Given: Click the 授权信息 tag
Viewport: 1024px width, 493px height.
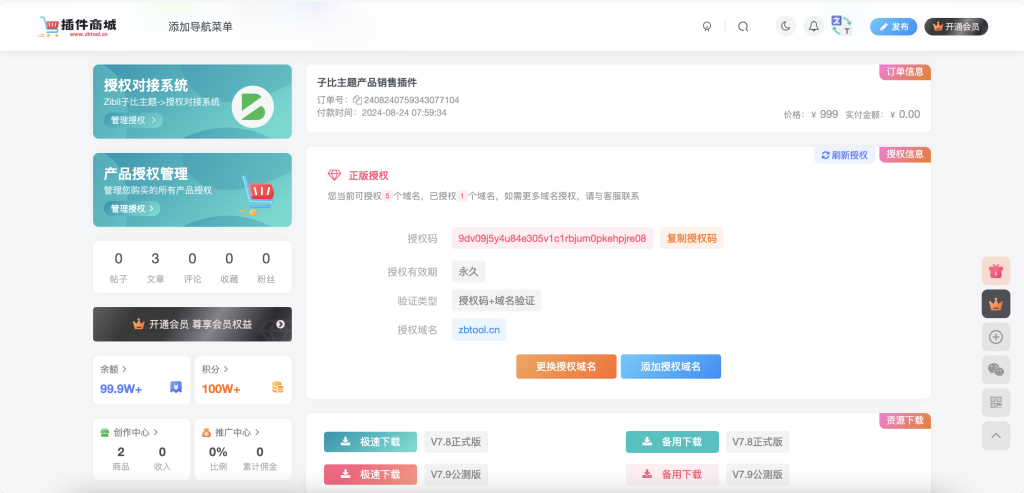Looking at the screenshot, I should 905,154.
